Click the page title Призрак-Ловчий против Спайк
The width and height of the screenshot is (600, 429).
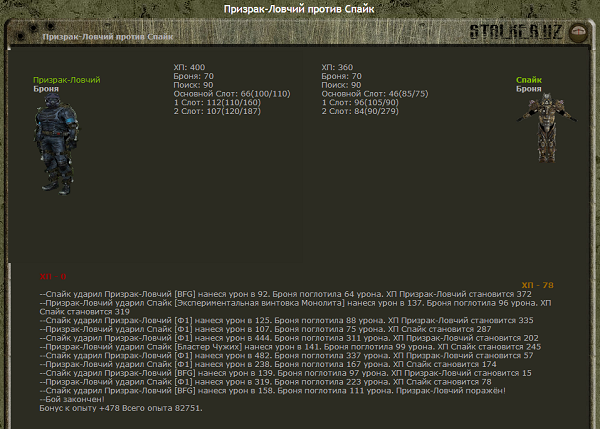(x=299, y=9)
